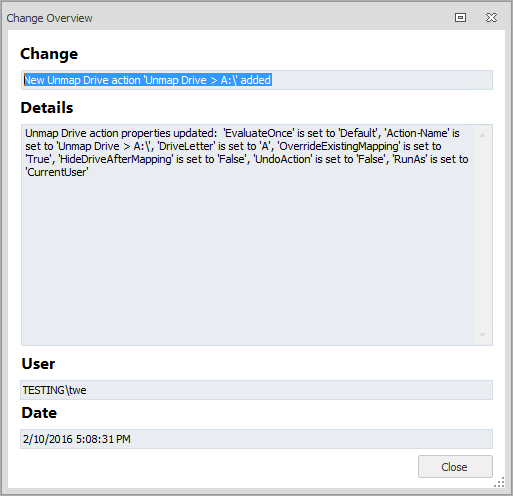Click the Details vertical scrollbar track
Image resolution: width=513 pixels, height=496 pixels.
pyautogui.click(x=482, y=235)
